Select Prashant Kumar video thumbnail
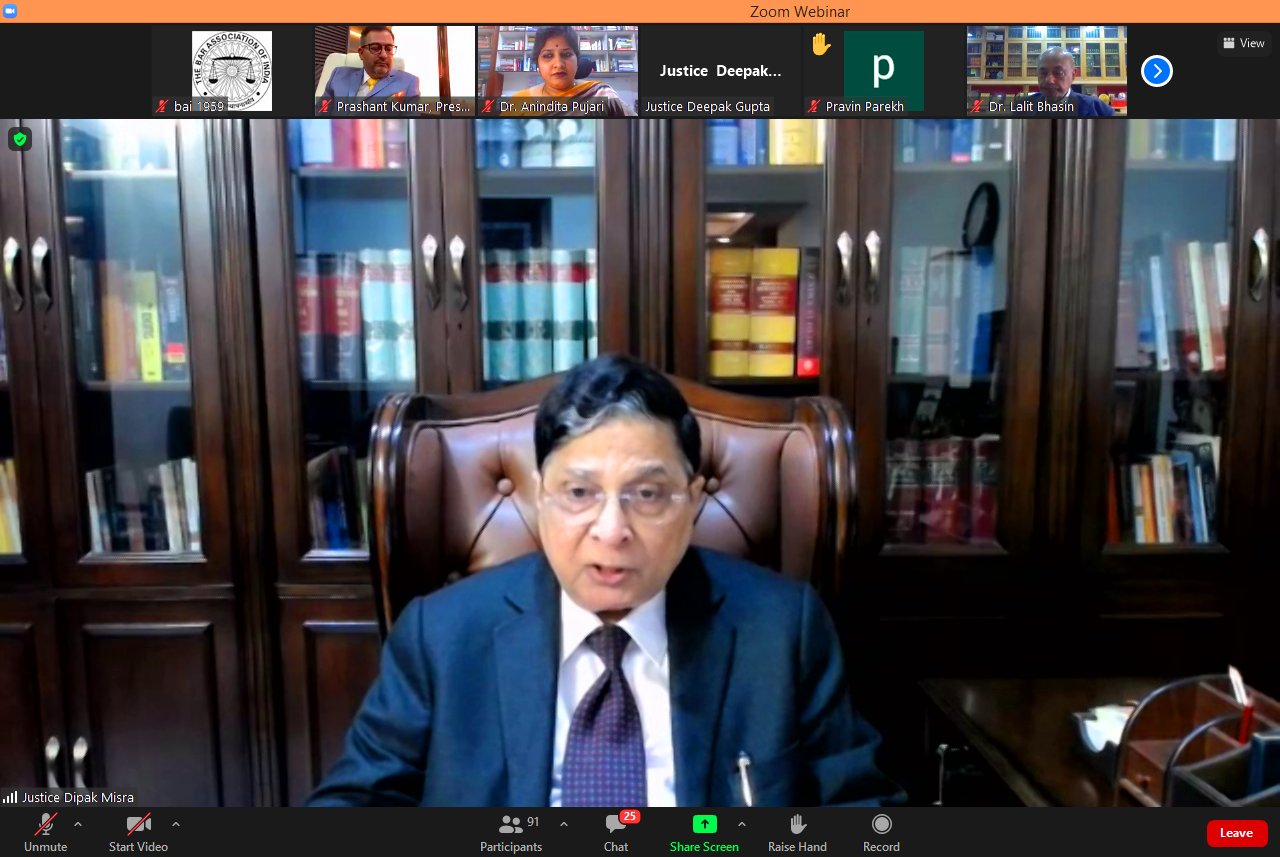The image size is (1280, 857). click(x=394, y=70)
